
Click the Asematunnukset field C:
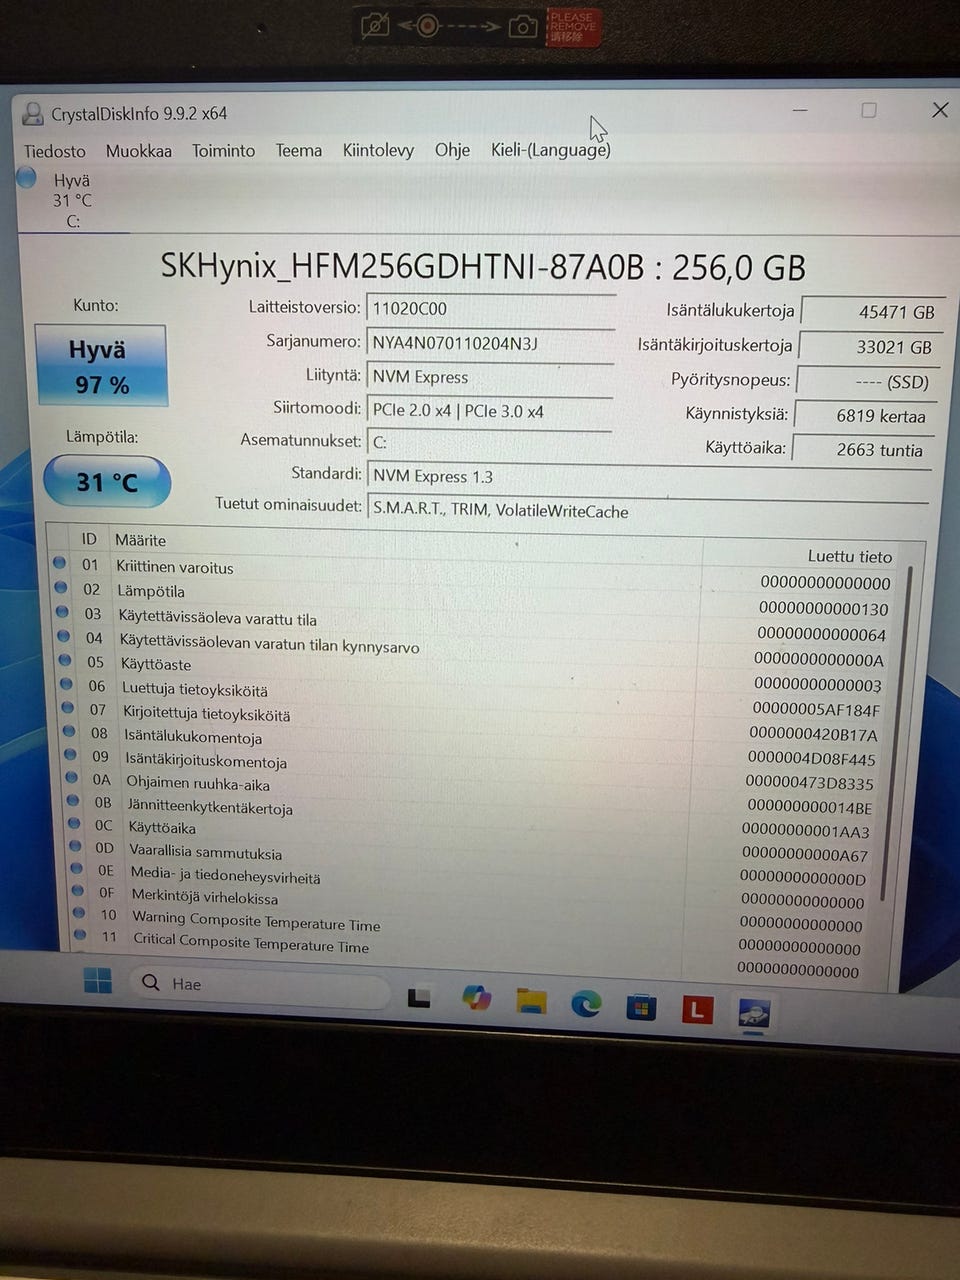click(489, 442)
